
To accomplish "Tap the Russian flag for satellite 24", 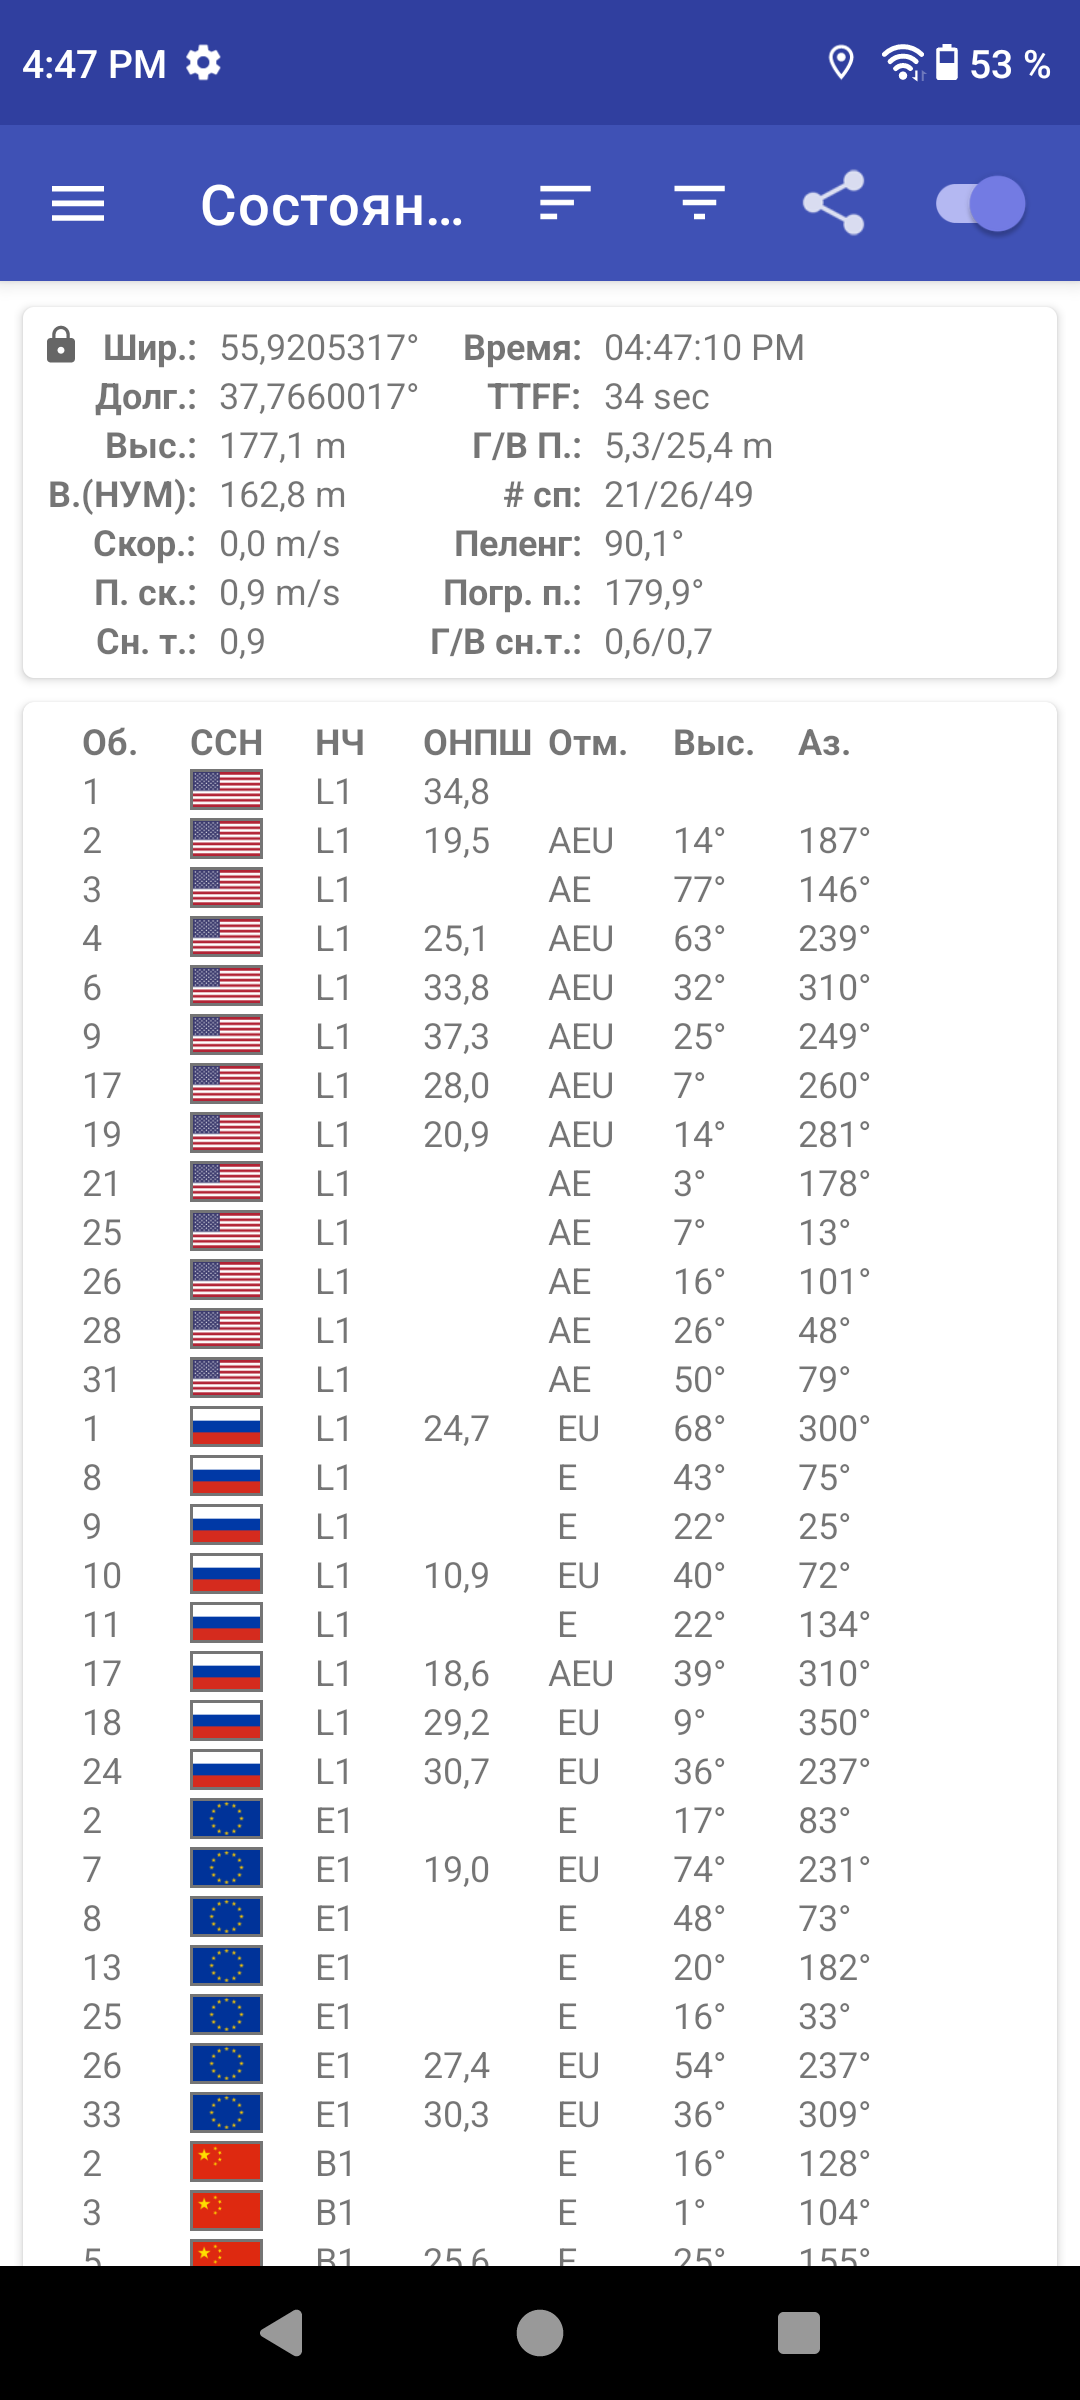I will 227,1771.
